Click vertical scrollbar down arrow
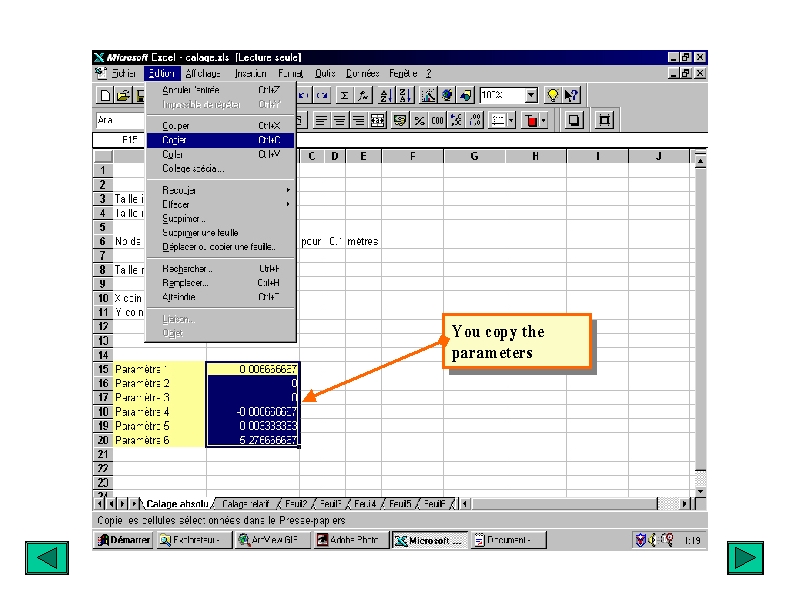Screen dimensions: 800x600 tap(701, 491)
